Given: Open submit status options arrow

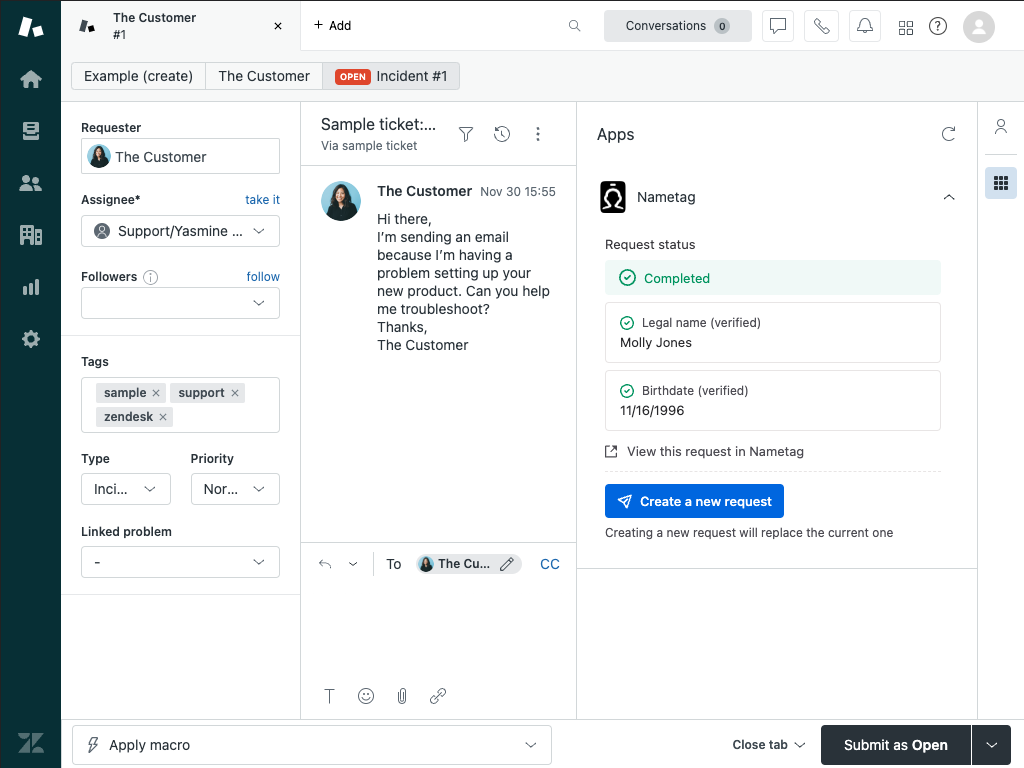Looking at the screenshot, I should pyautogui.click(x=991, y=745).
